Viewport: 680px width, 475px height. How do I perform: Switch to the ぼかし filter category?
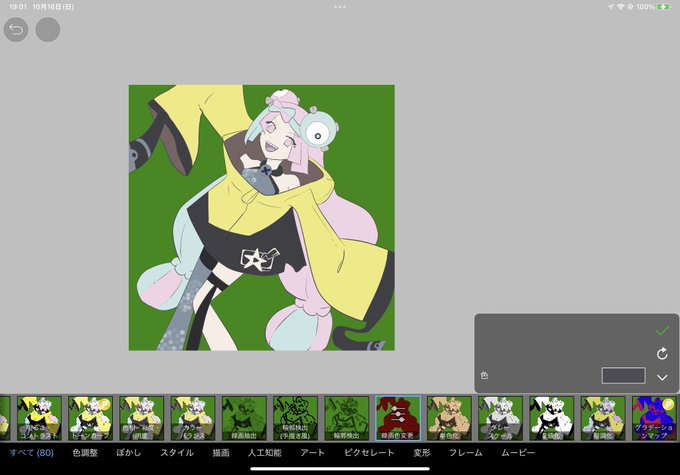coord(129,453)
